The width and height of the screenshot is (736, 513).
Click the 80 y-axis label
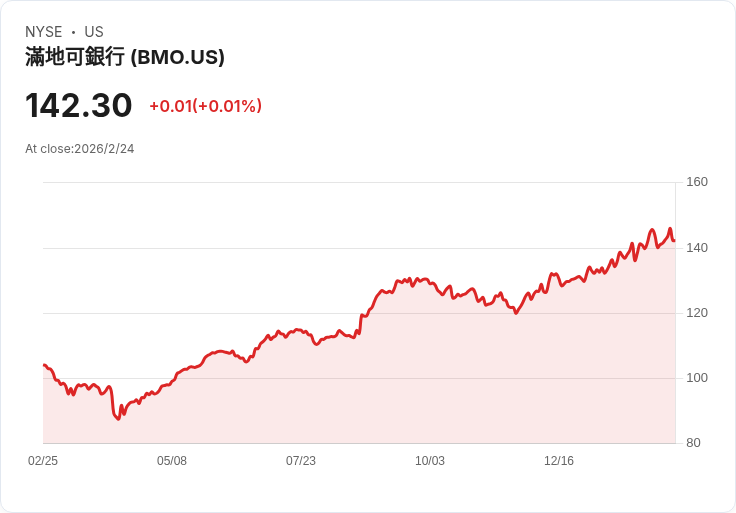click(x=693, y=443)
